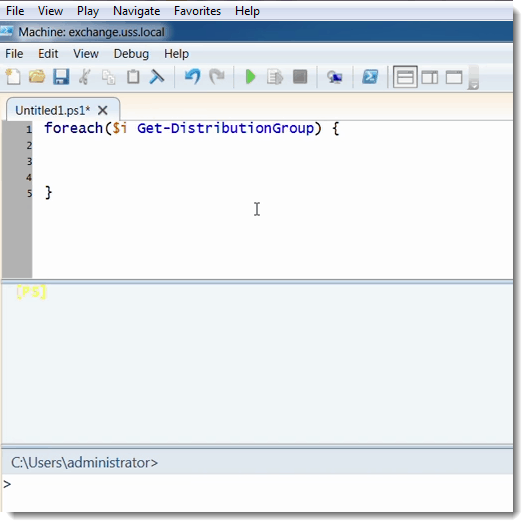Stop execution with the gray square icon

tap(300, 77)
